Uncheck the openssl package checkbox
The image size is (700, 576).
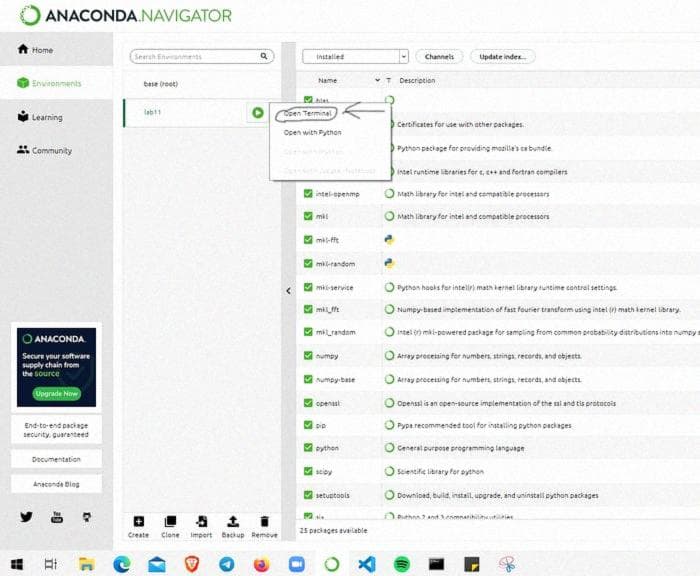[x=308, y=403]
